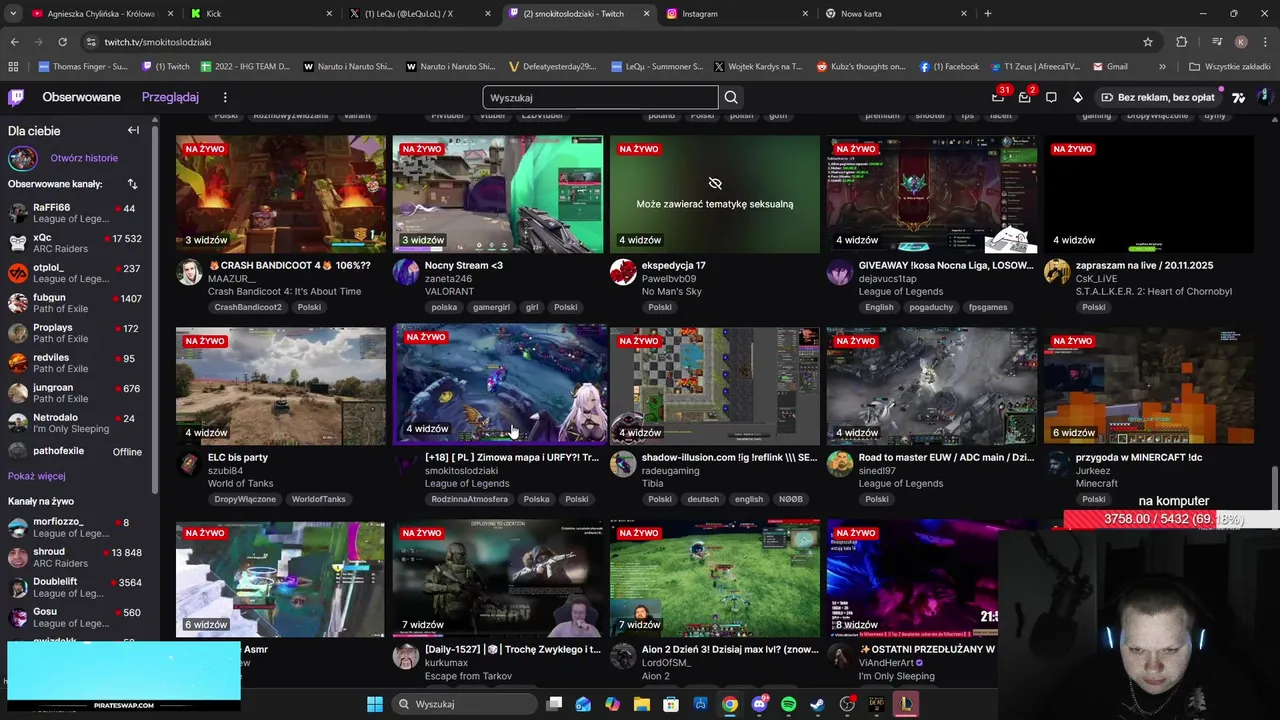Image resolution: width=1280 pixels, height=720 pixels.
Task: Open the notifications inbox with 2 badge
Action: click(x=1024, y=97)
